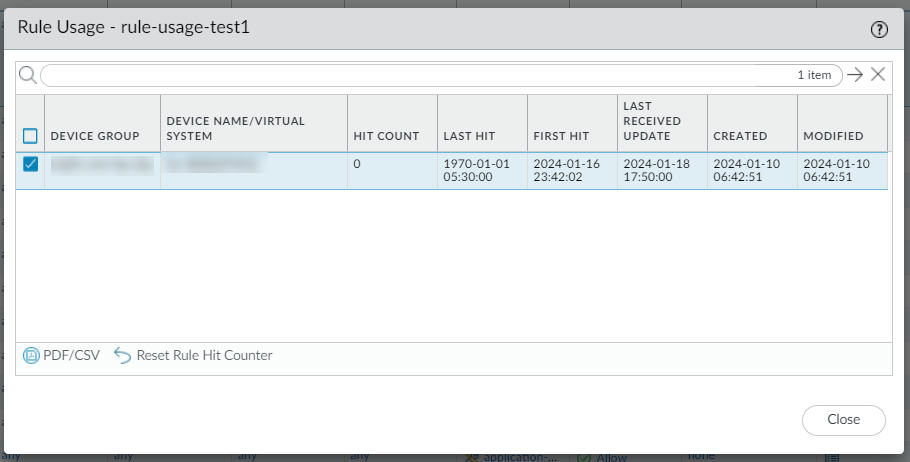This screenshot has width=910, height=462.
Task: Click the Reset Rule Hit Counter undo icon
Action: pos(122,355)
